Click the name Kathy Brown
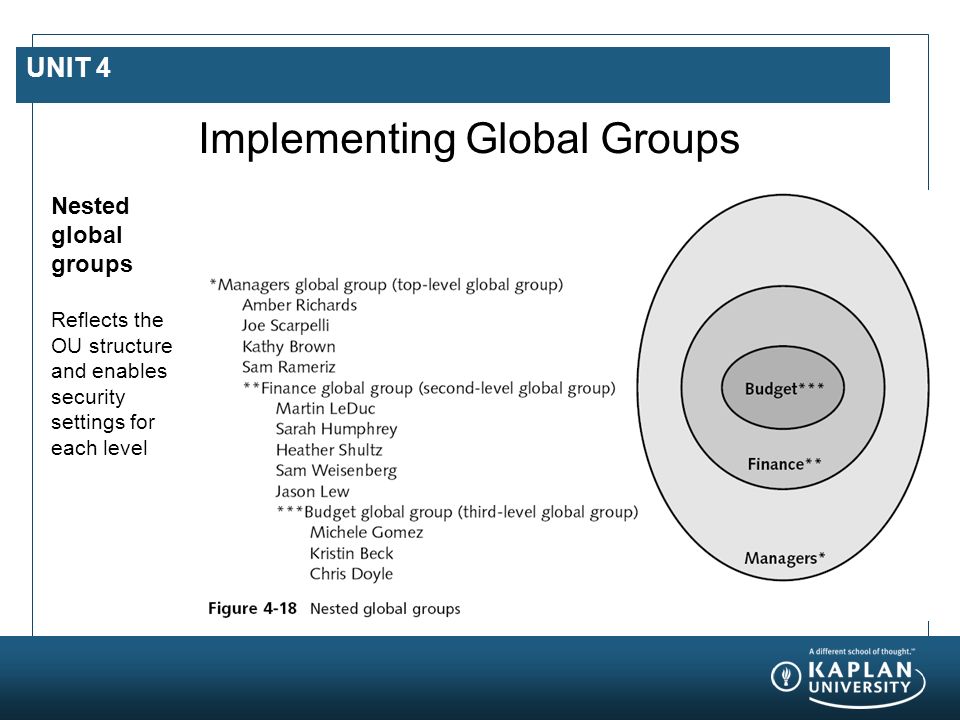The width and height of the screenshot is (960, 720). (x=289, y=347)
